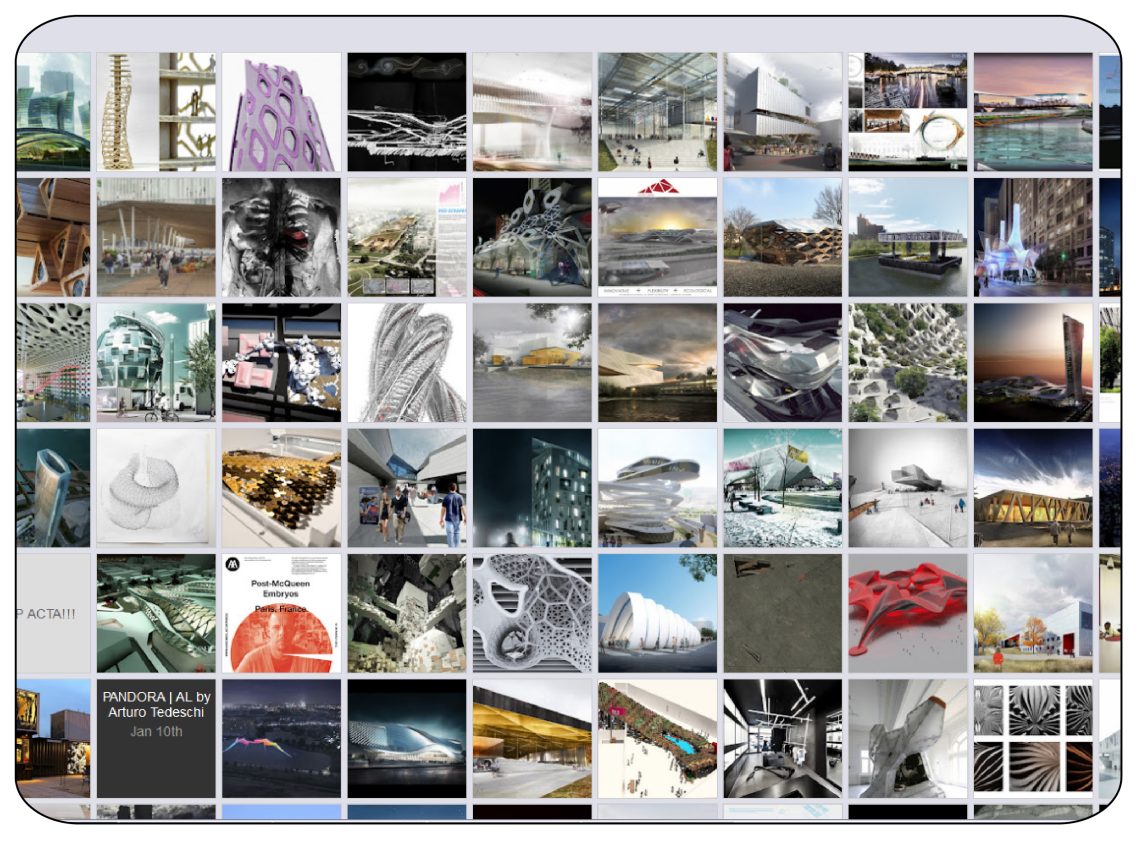Select the red flowing surface render

(x=907, y=613)
